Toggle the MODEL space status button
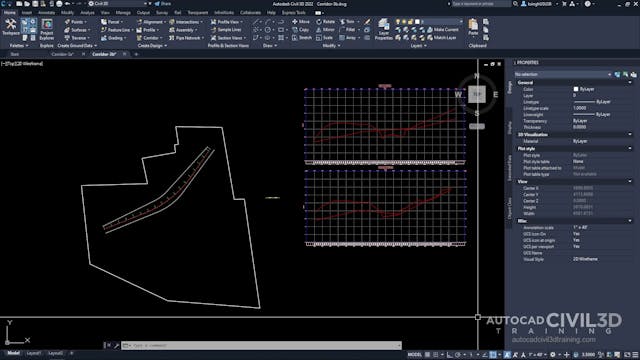Screen dimensions: 640x360 pyautogui.click(x=414, y=355)
